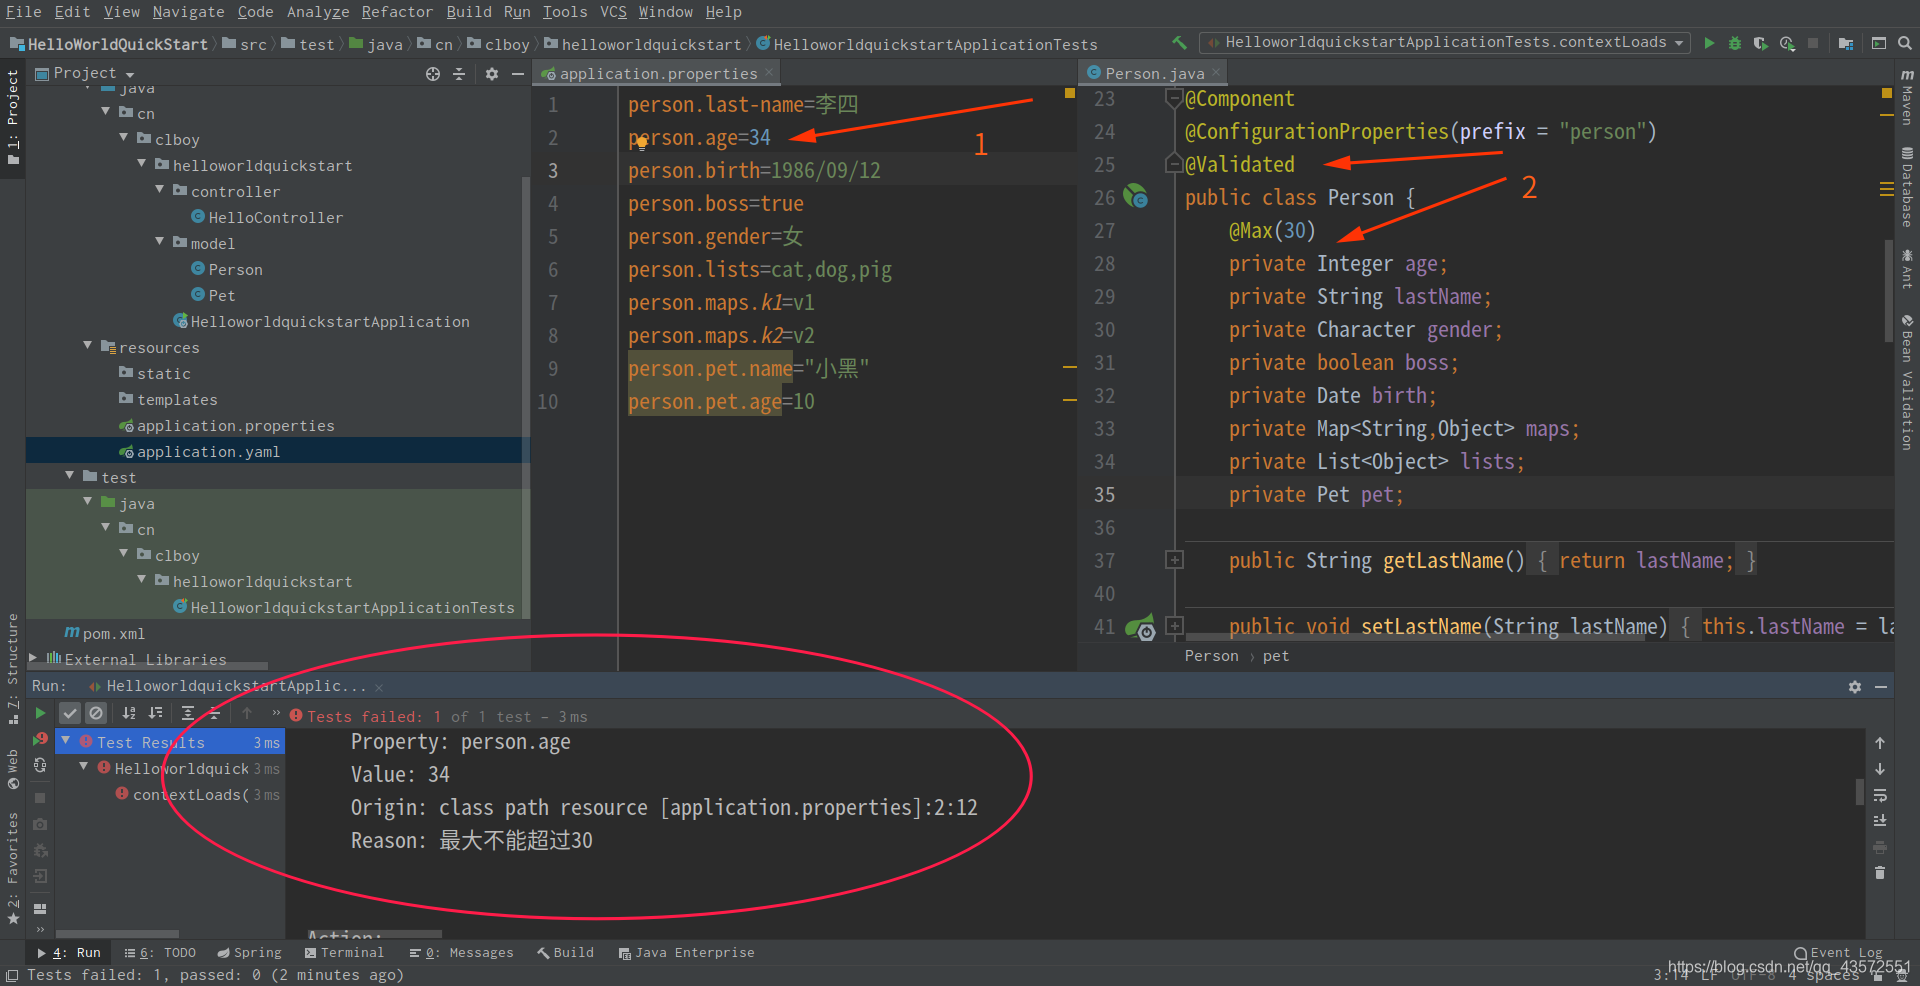Toggle tool window bars icon in the status bar

click(x=12, y=976)
